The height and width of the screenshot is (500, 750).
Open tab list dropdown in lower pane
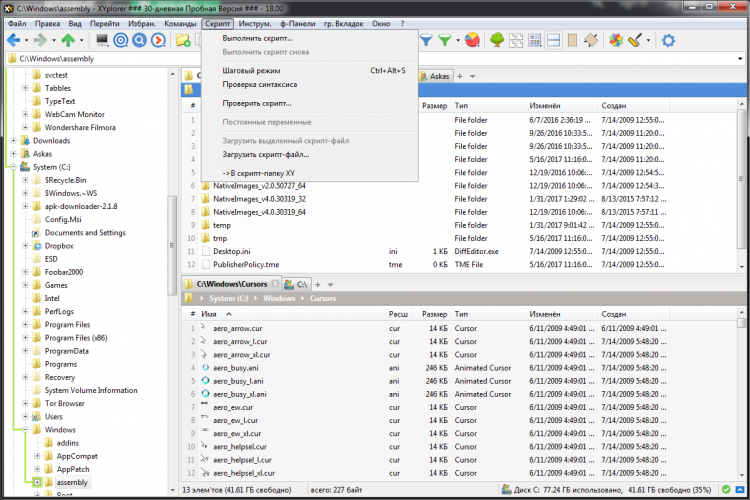click(331, 285)
